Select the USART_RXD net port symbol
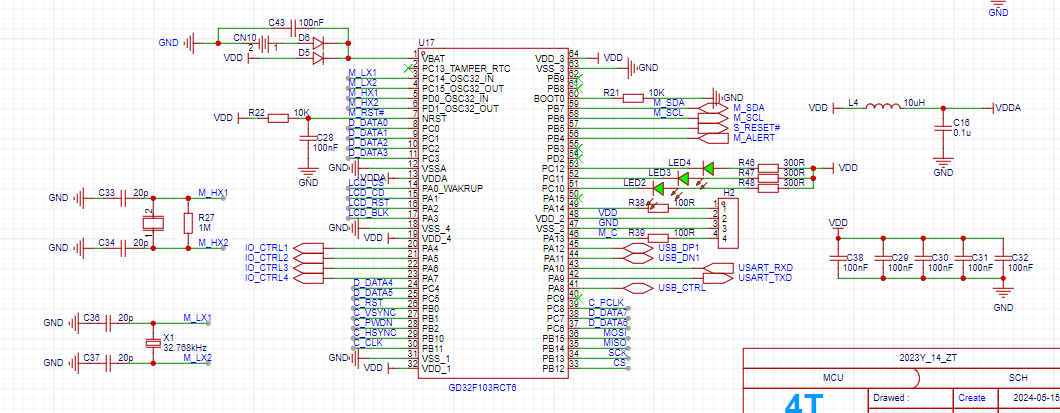This screenshot has height=413, width=1060. click(x=717, y=268)
